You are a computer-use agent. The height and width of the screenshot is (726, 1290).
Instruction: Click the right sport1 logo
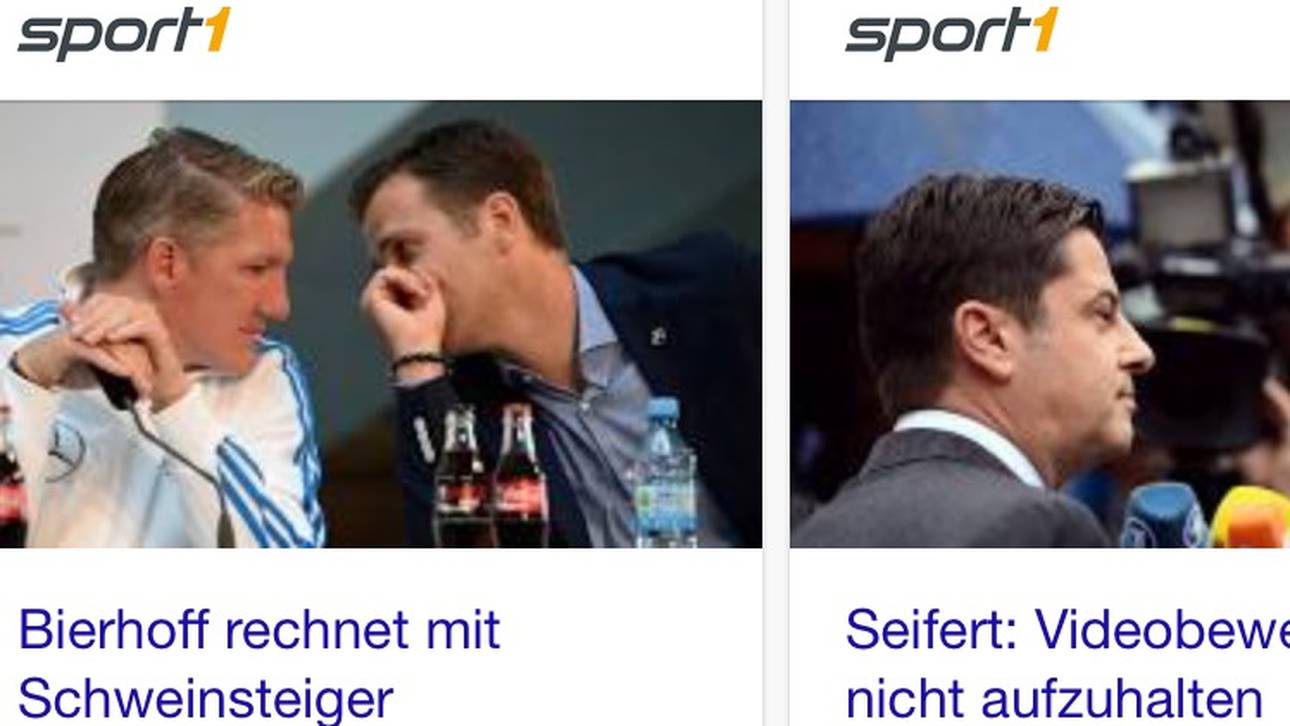point(951,33)
